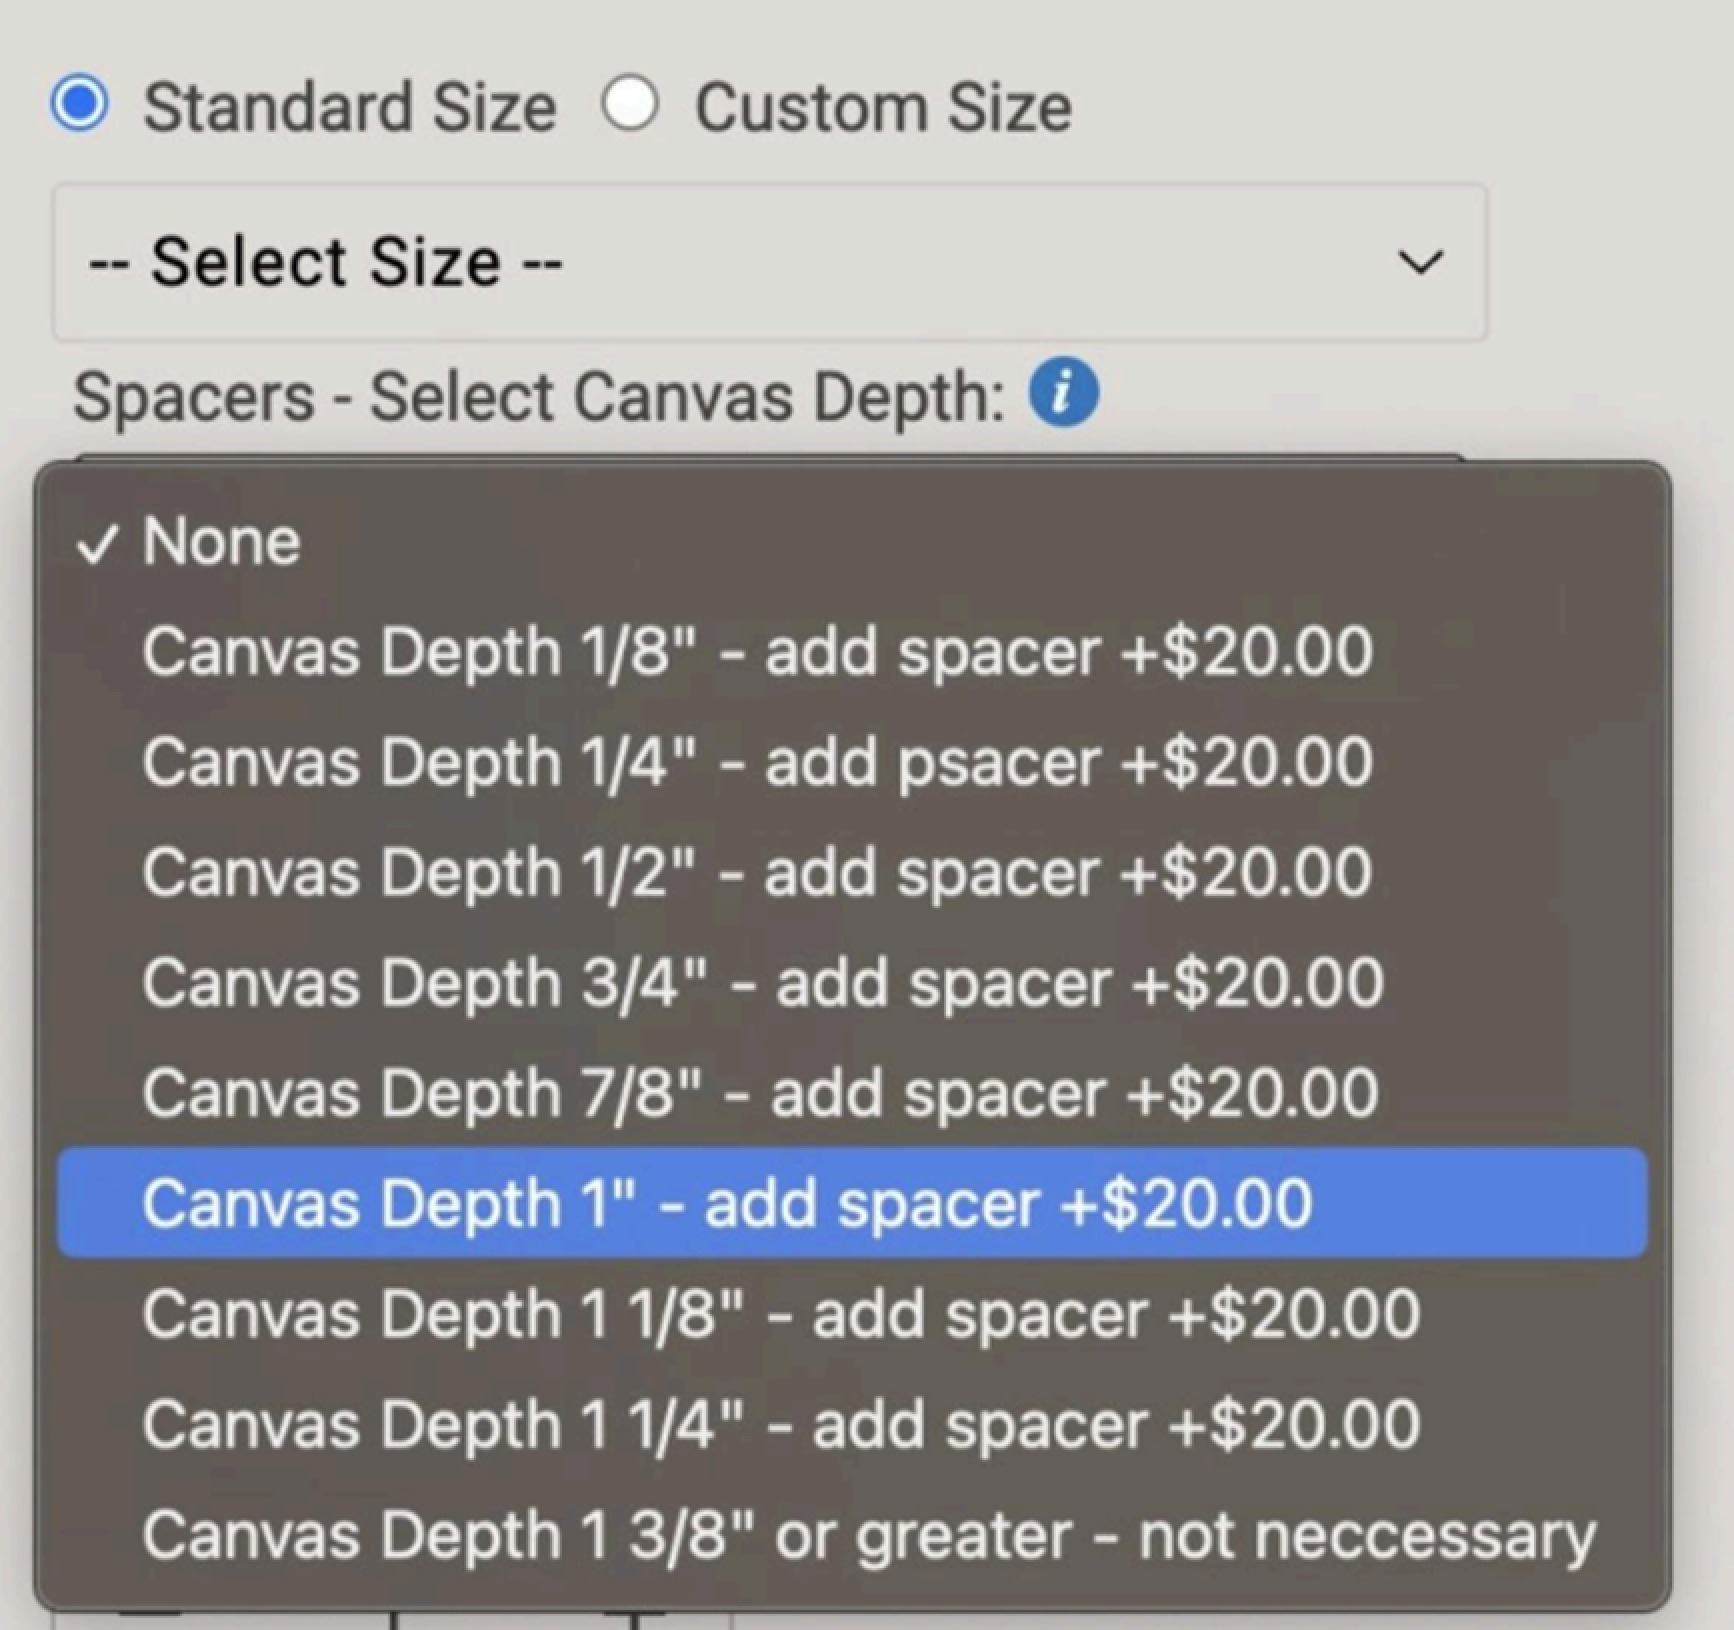Click the "-- Select Size --" placeholder text
Screen dimensions: 1734x1630
[325, 262]
